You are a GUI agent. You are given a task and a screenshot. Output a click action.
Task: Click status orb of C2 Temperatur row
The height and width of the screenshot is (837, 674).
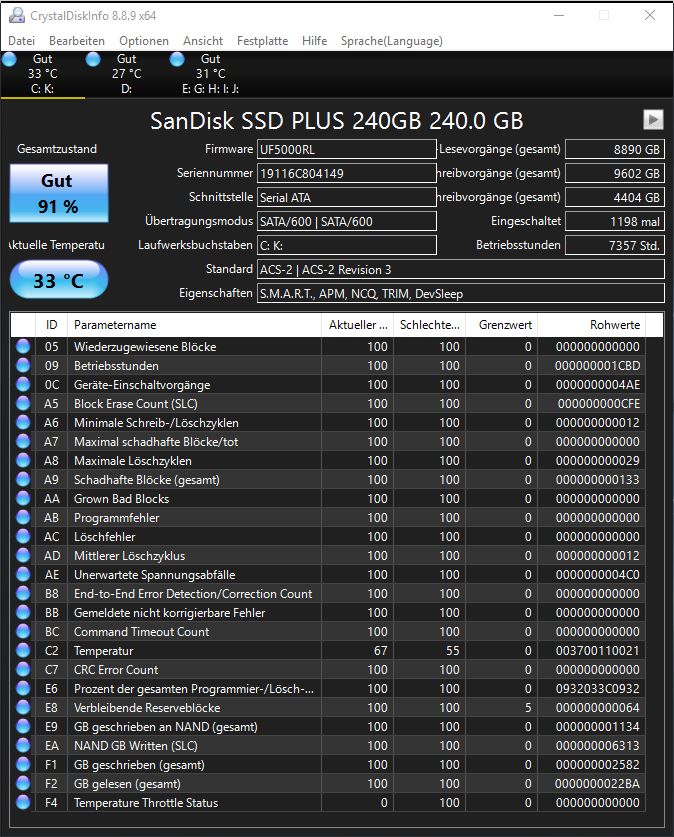(23, 651)
